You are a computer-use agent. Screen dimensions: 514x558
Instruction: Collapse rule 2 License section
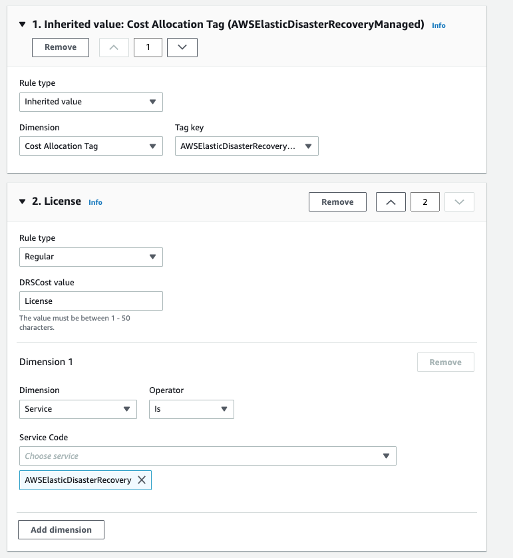[22, 201]
